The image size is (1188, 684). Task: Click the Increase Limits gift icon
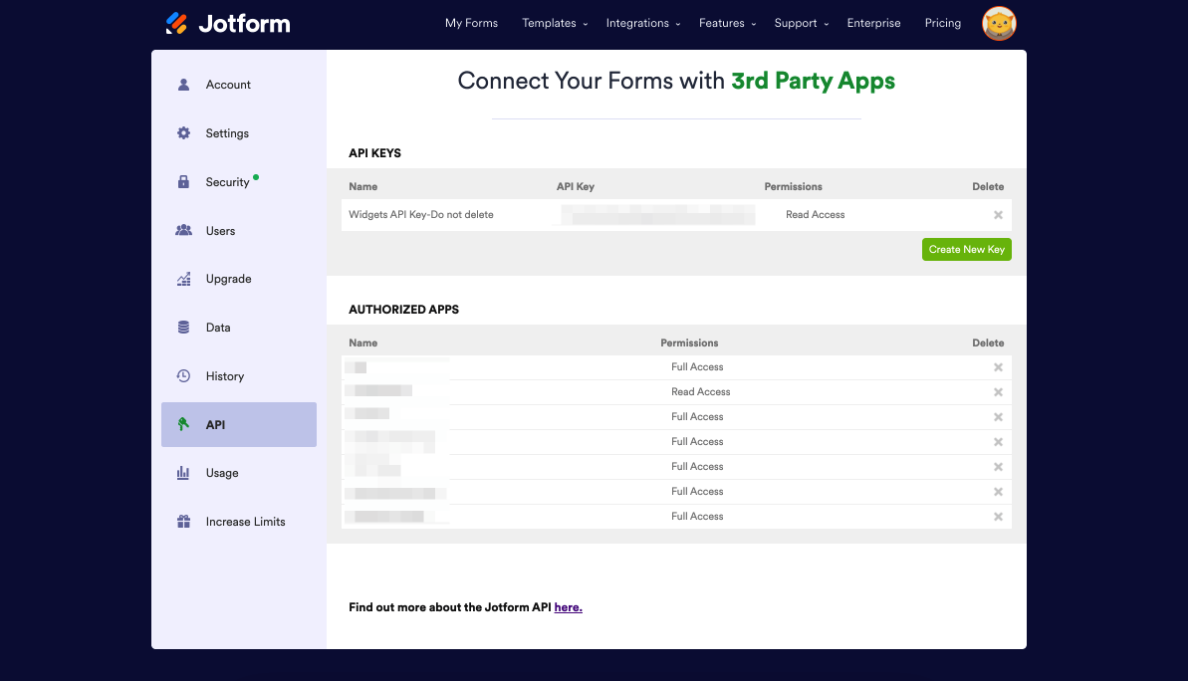[183, 521]
